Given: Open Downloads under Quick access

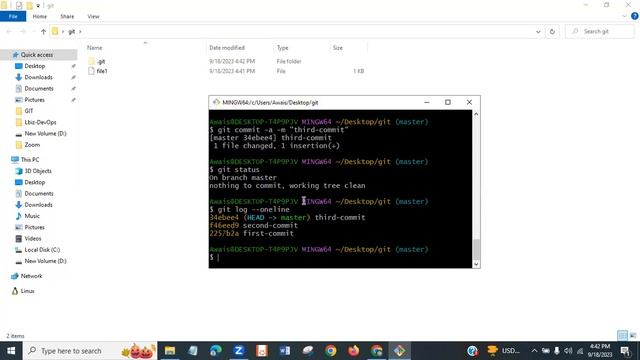Looking at the screenshot, I should point(38,77).
